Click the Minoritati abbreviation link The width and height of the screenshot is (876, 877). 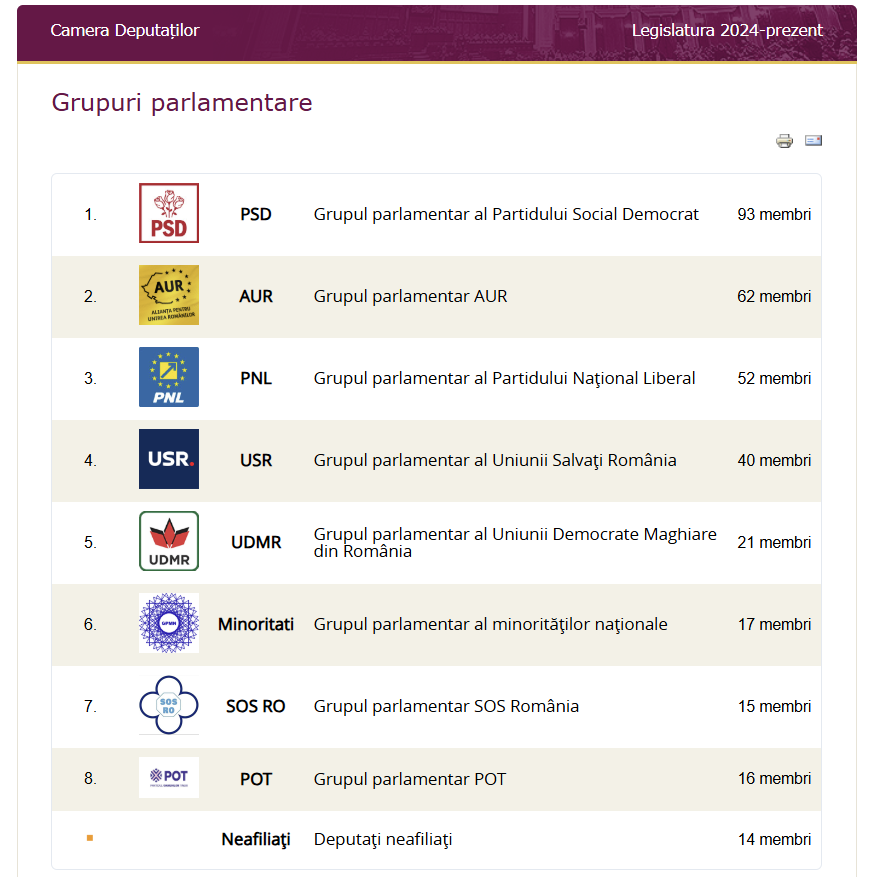(256, 624)
